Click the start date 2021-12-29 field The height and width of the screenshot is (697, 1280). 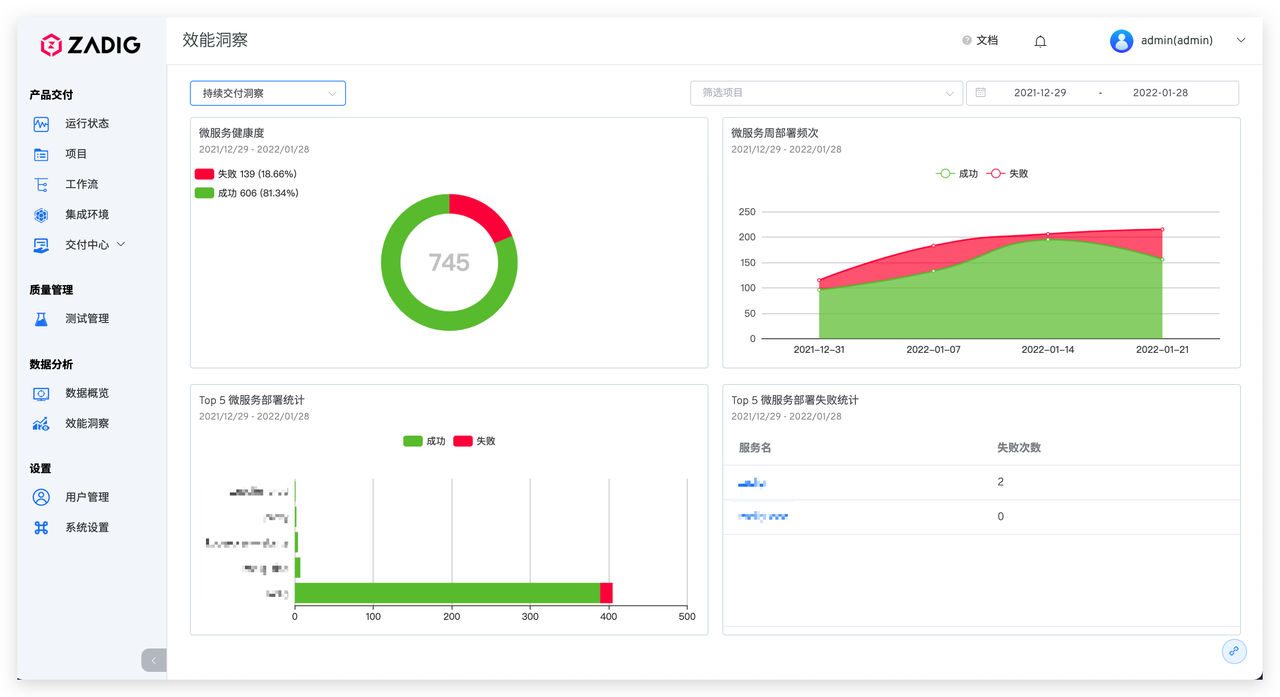[1040, 93]
